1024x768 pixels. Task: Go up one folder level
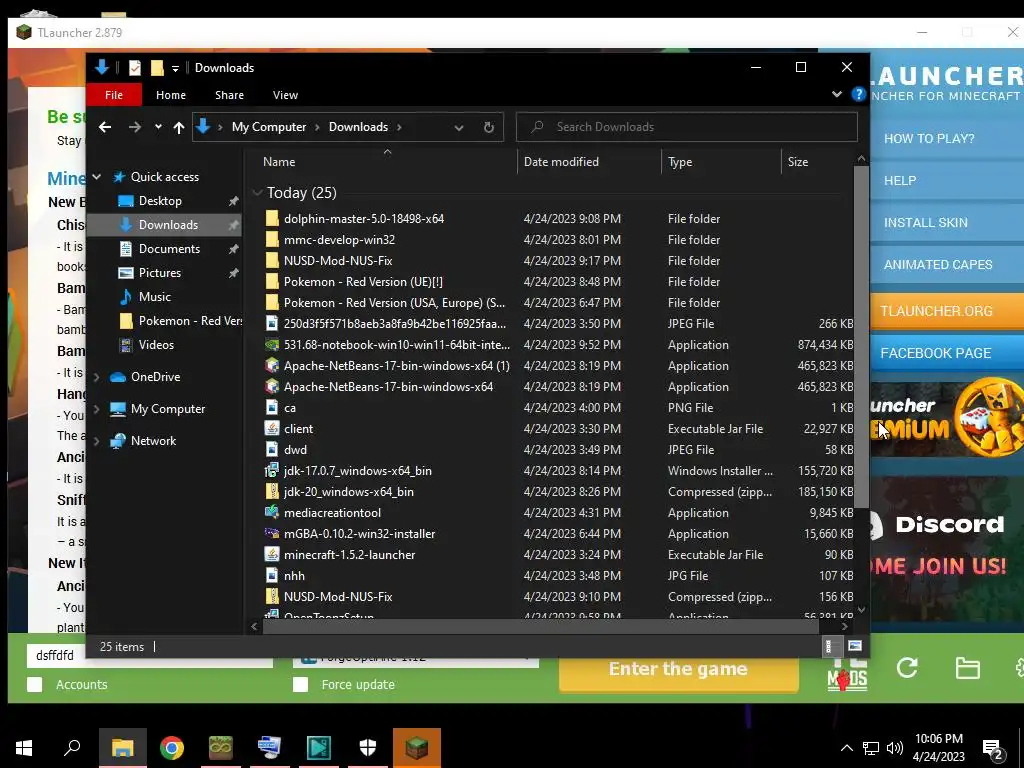pyautogui.click(x=178, y=127)
